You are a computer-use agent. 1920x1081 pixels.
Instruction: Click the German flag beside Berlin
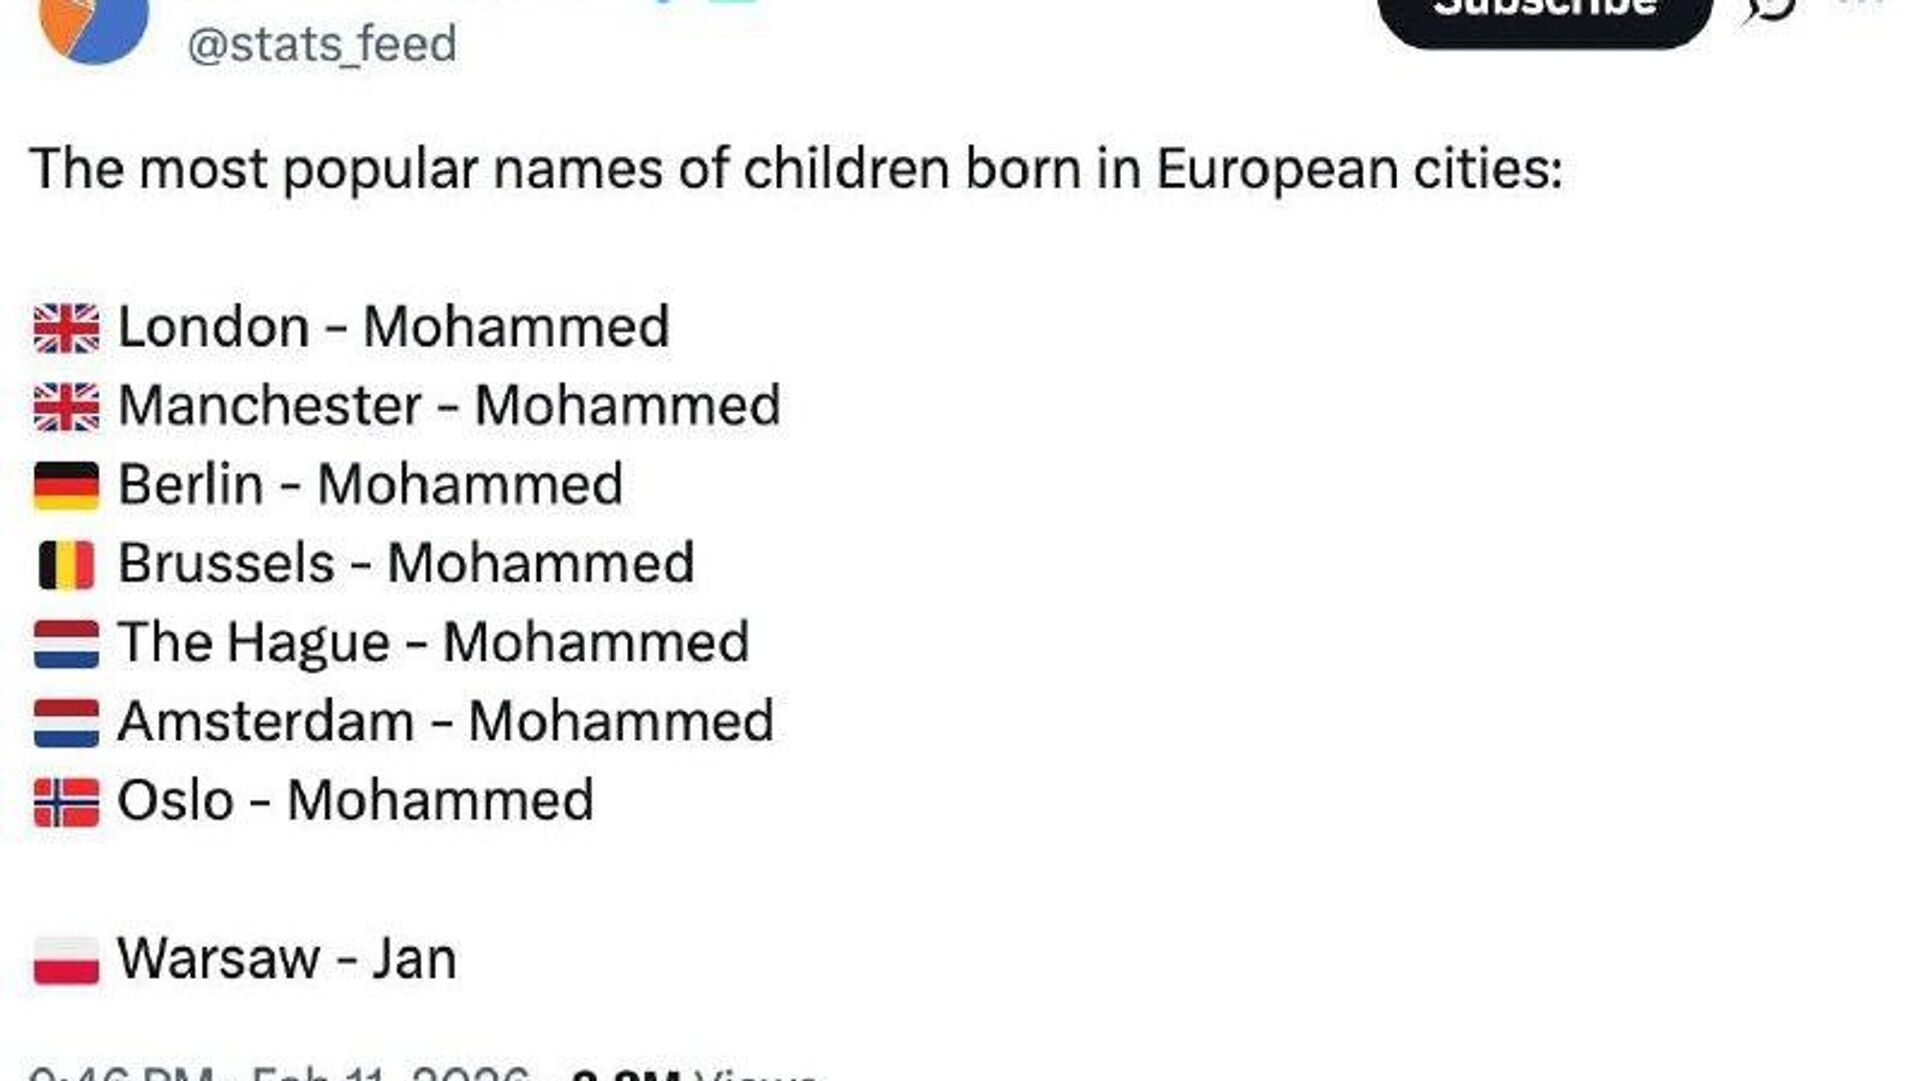pos(66,486)
